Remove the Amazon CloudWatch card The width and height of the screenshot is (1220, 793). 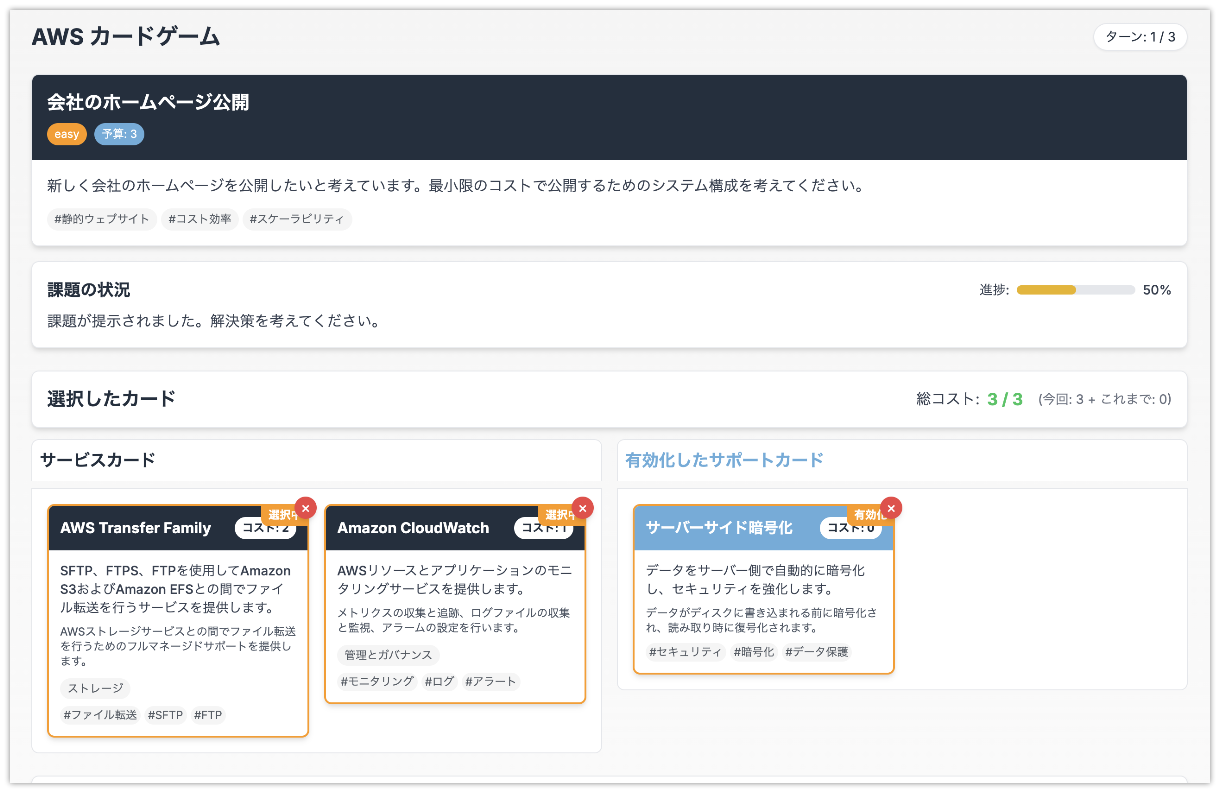pyautogui.click(x=583, y=508)
